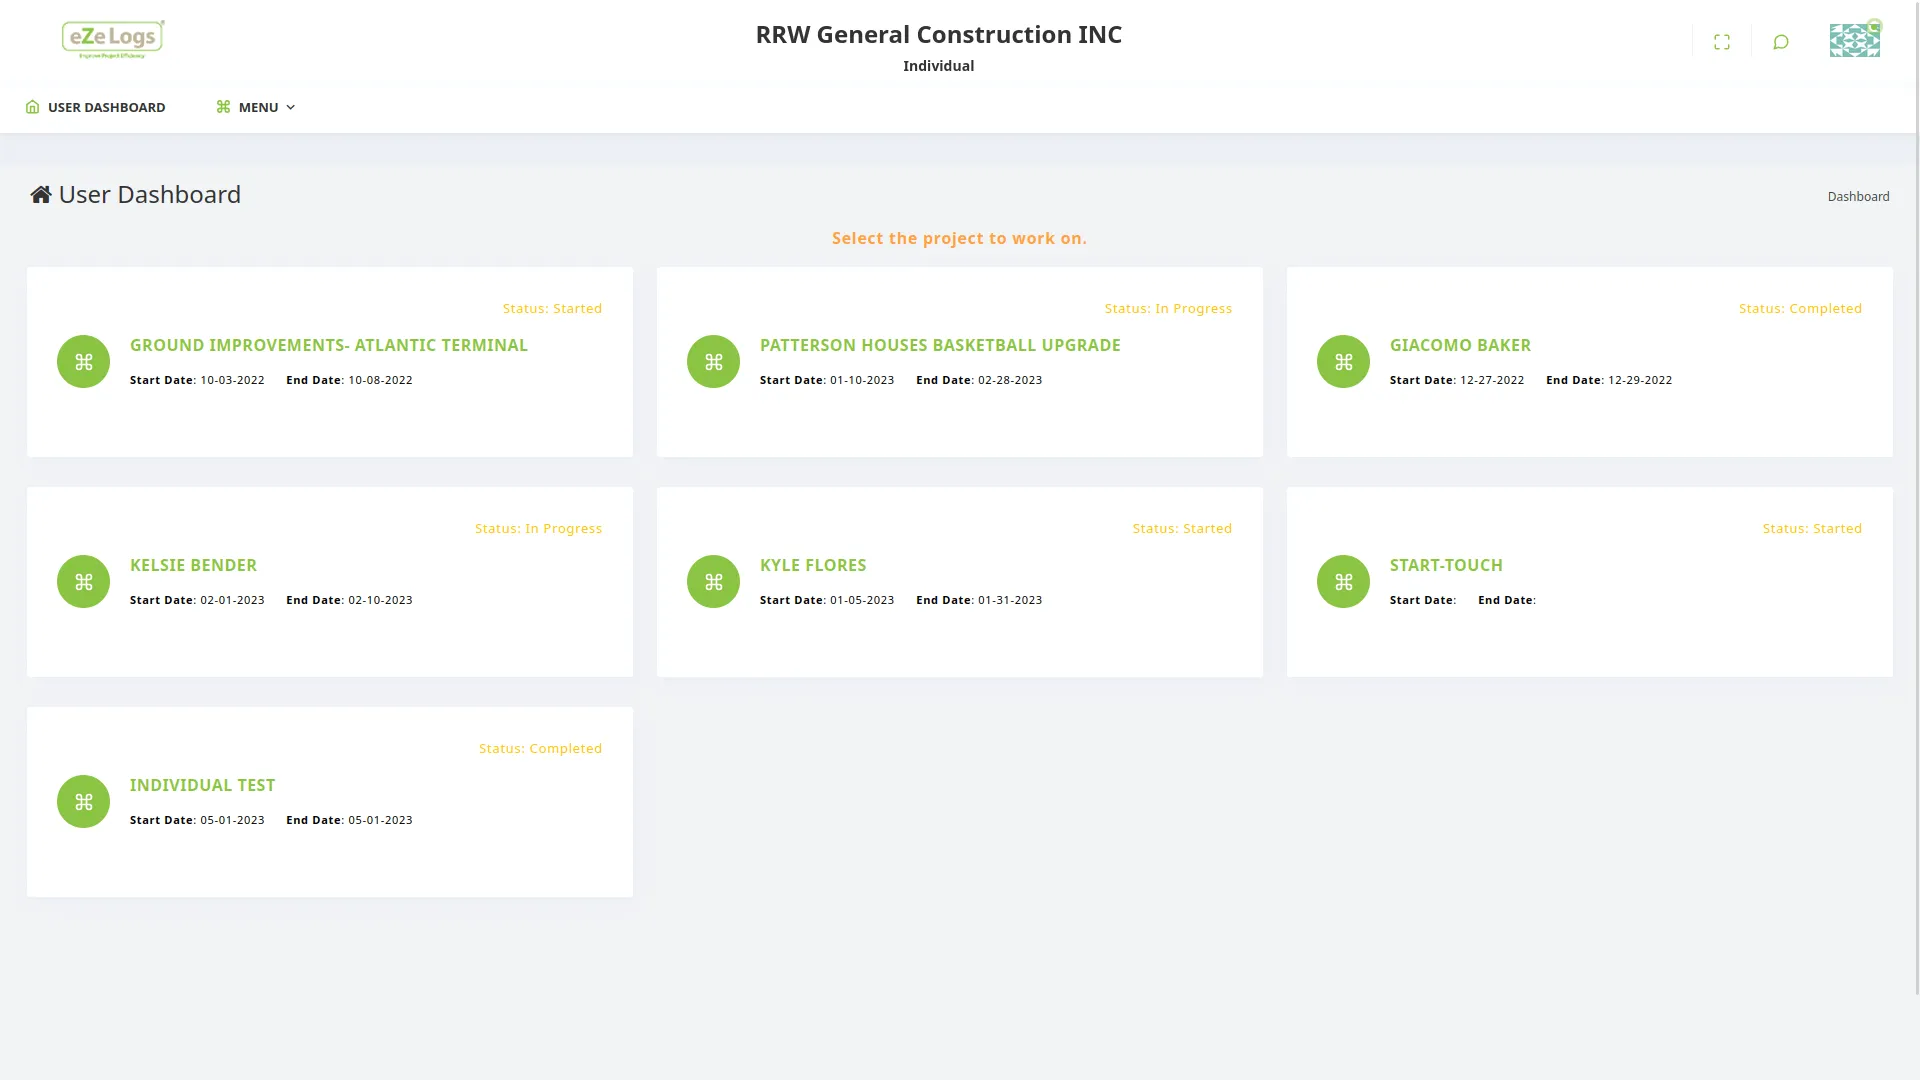Open the chat message bubble icon
Viewport: 1920px width, 1080px height.
click(1780, 42)
